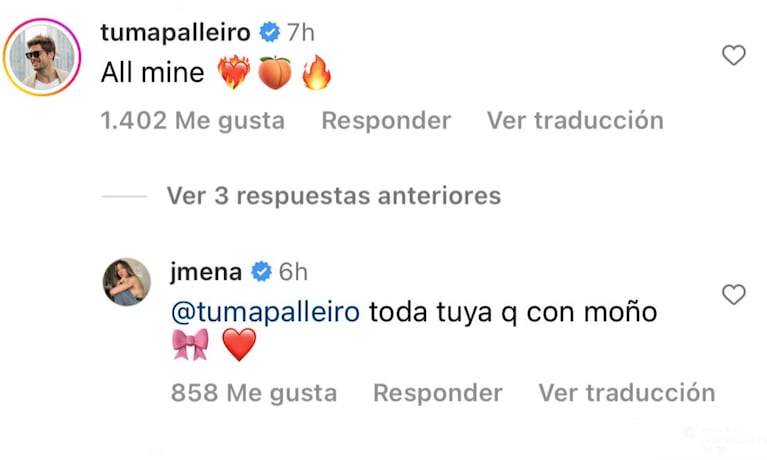The width and height of the screenshot is (767, 460).
Task: Expand Ver 3 respuestas anteriores
Action: click(333, 196)
